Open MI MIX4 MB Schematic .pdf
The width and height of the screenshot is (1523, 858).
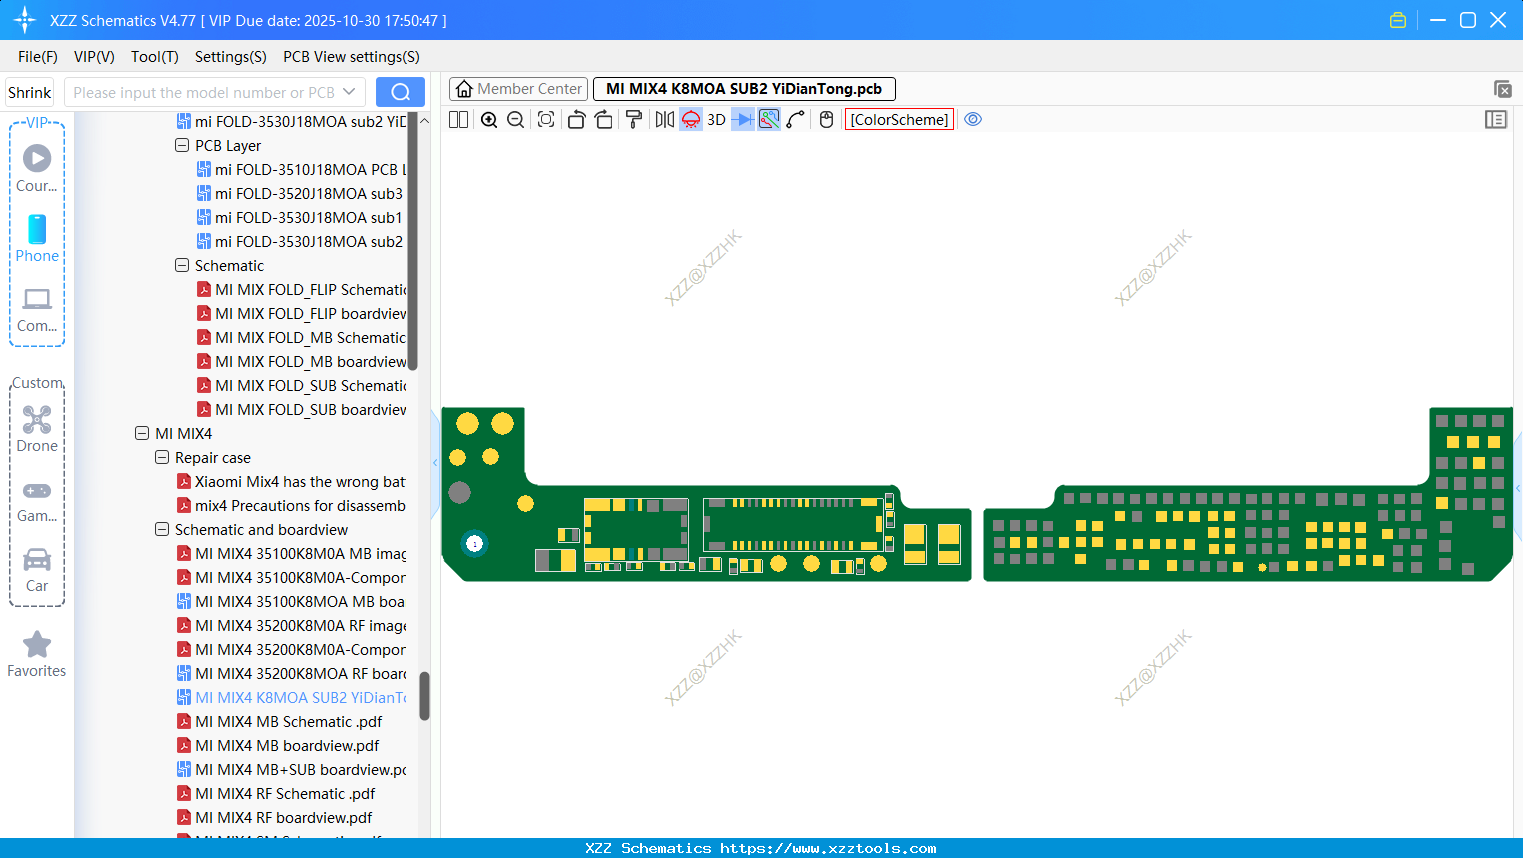280,722
